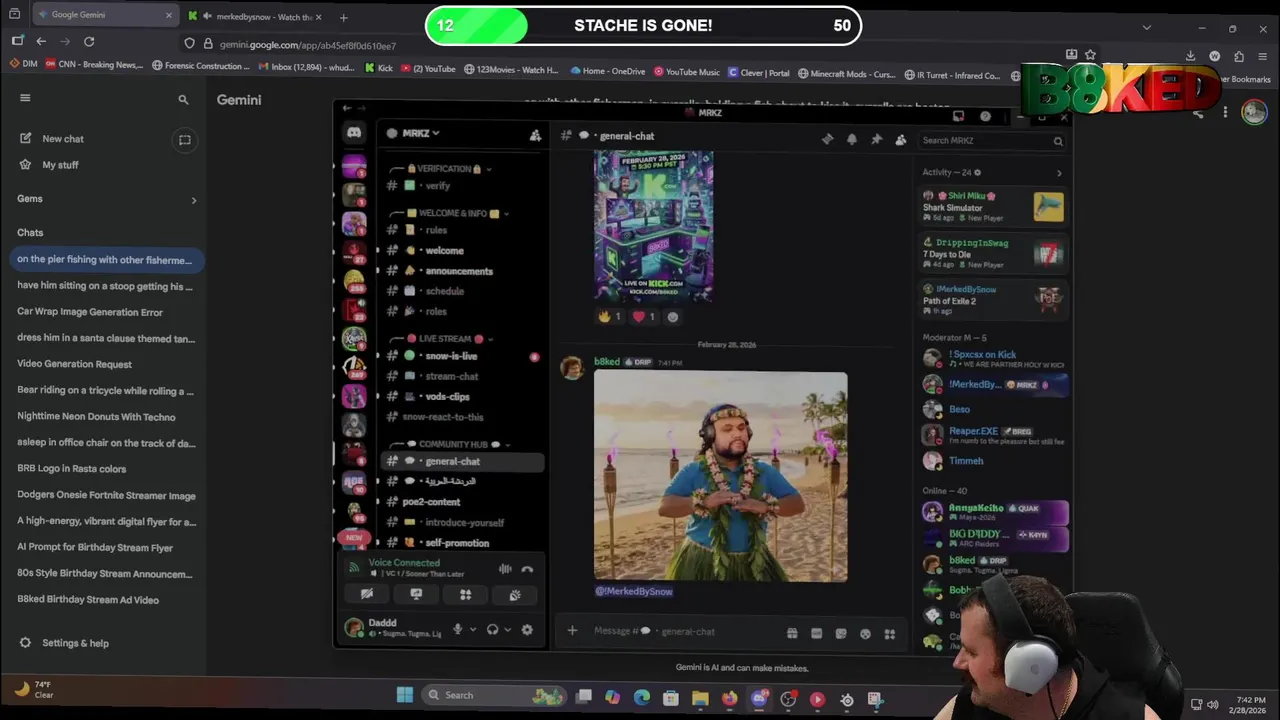Screen dimensions: 1280x720
Task: Open Discord inbox icon in title bar
Action: coord(958,116)
